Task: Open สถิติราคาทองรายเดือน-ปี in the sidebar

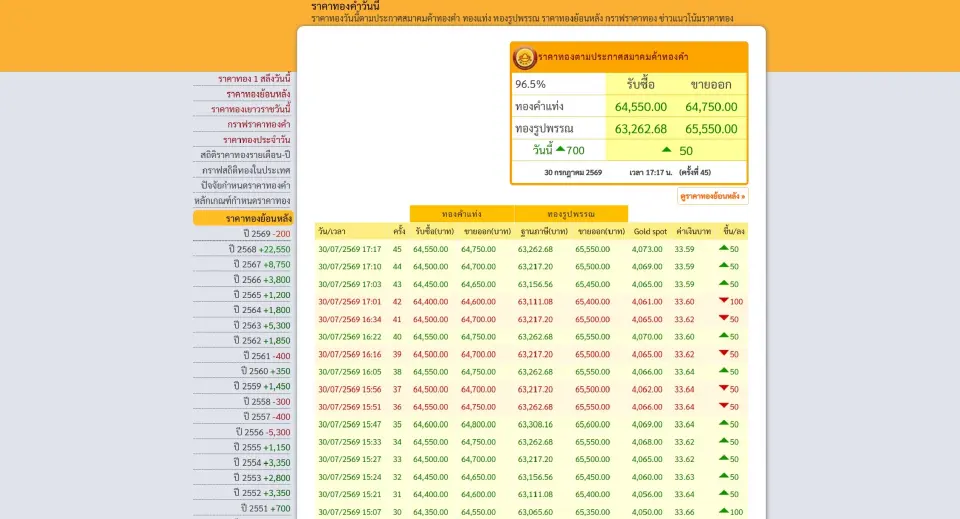Action: point(245,155)
